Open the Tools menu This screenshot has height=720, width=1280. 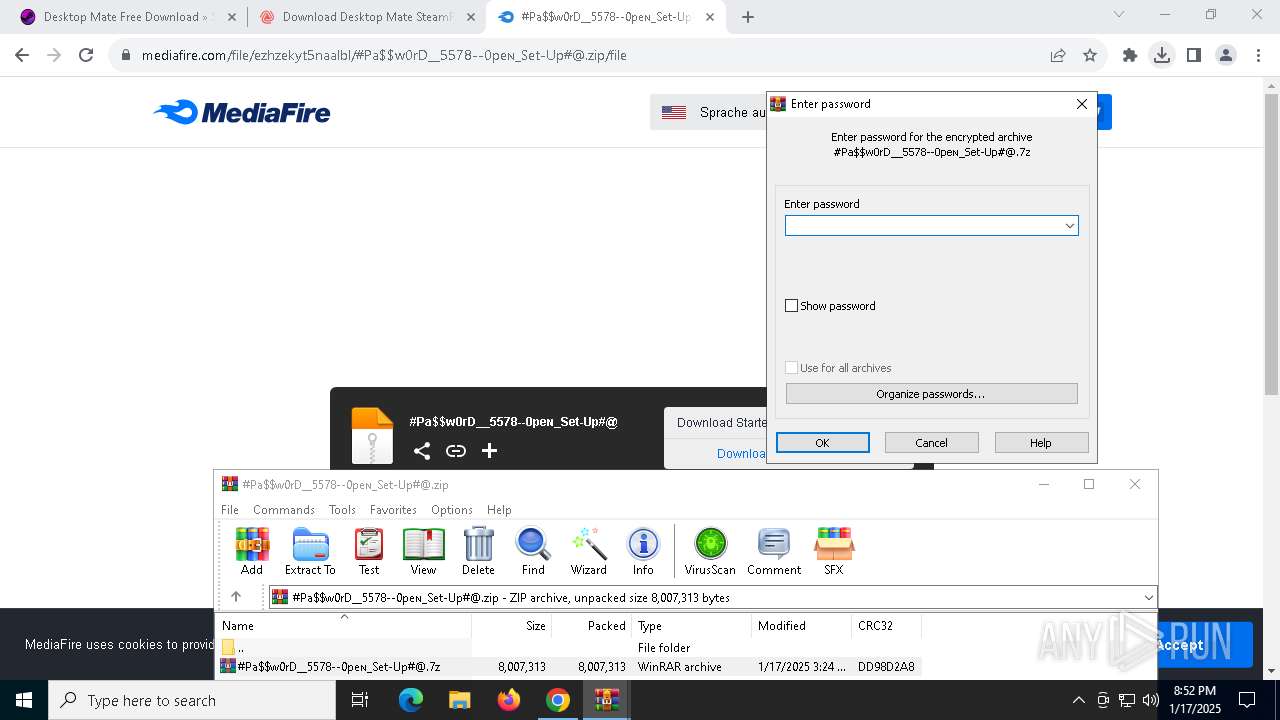[342, 509]
